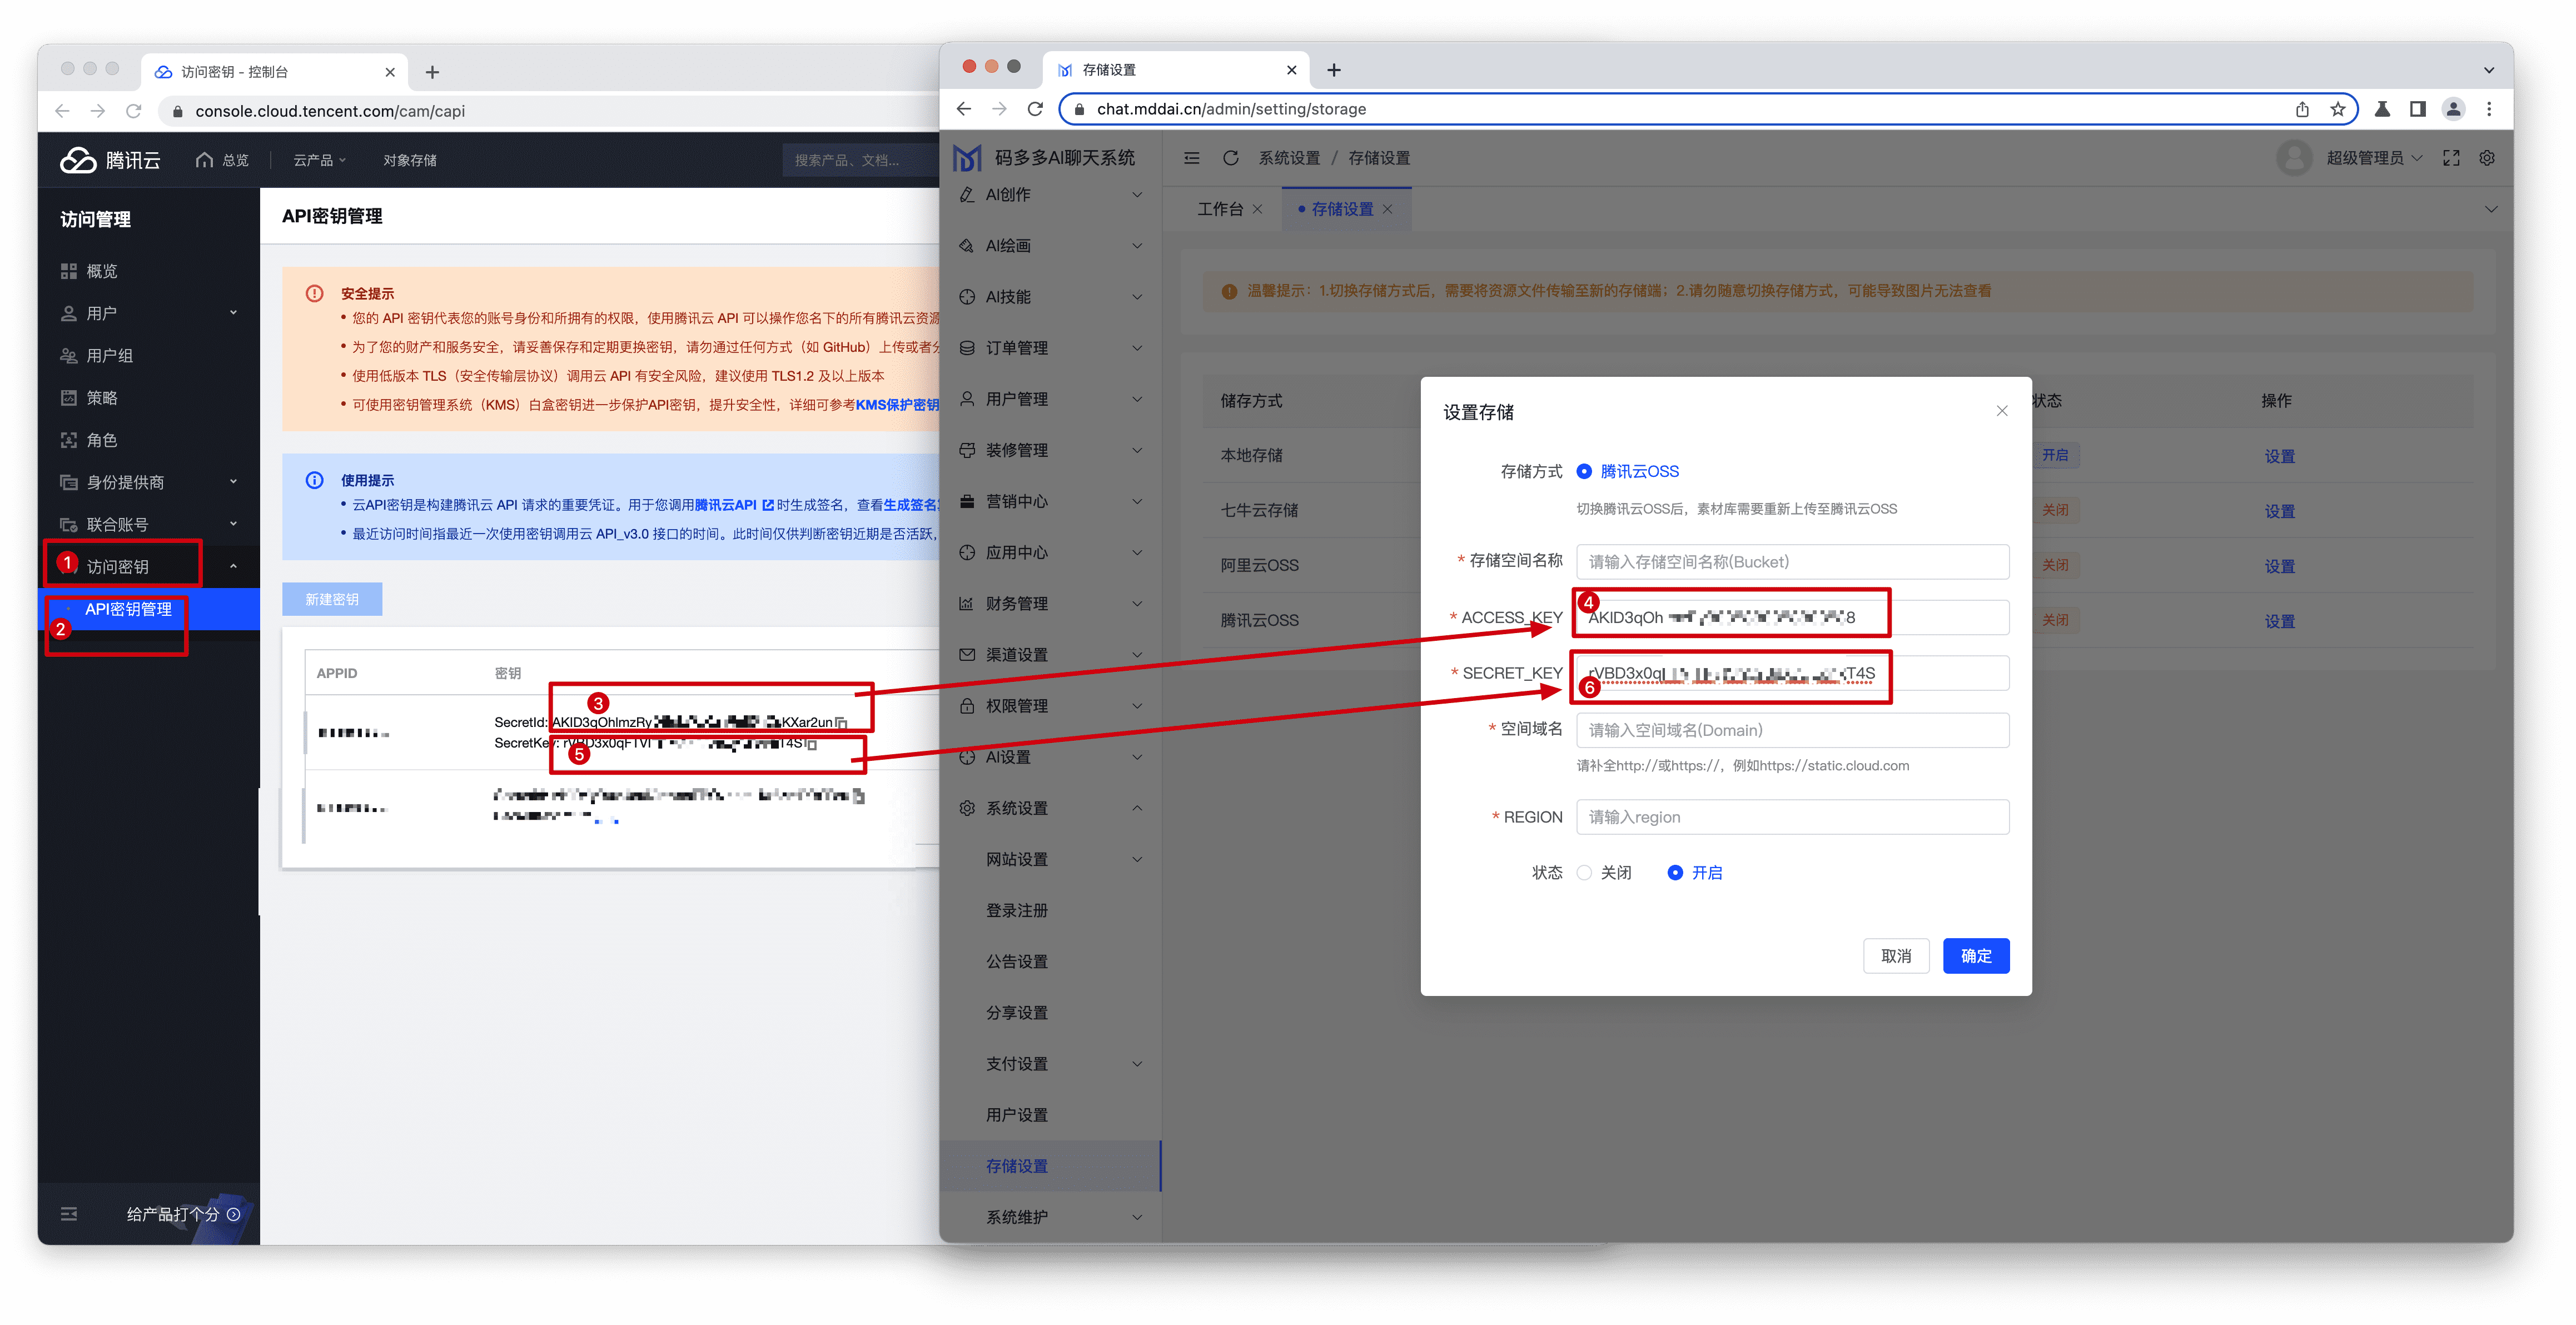Close the 访问密钥 - 控制台 browser tab
The width and height of the screenshot is (2576, 1325).
(x=390, y=72)
